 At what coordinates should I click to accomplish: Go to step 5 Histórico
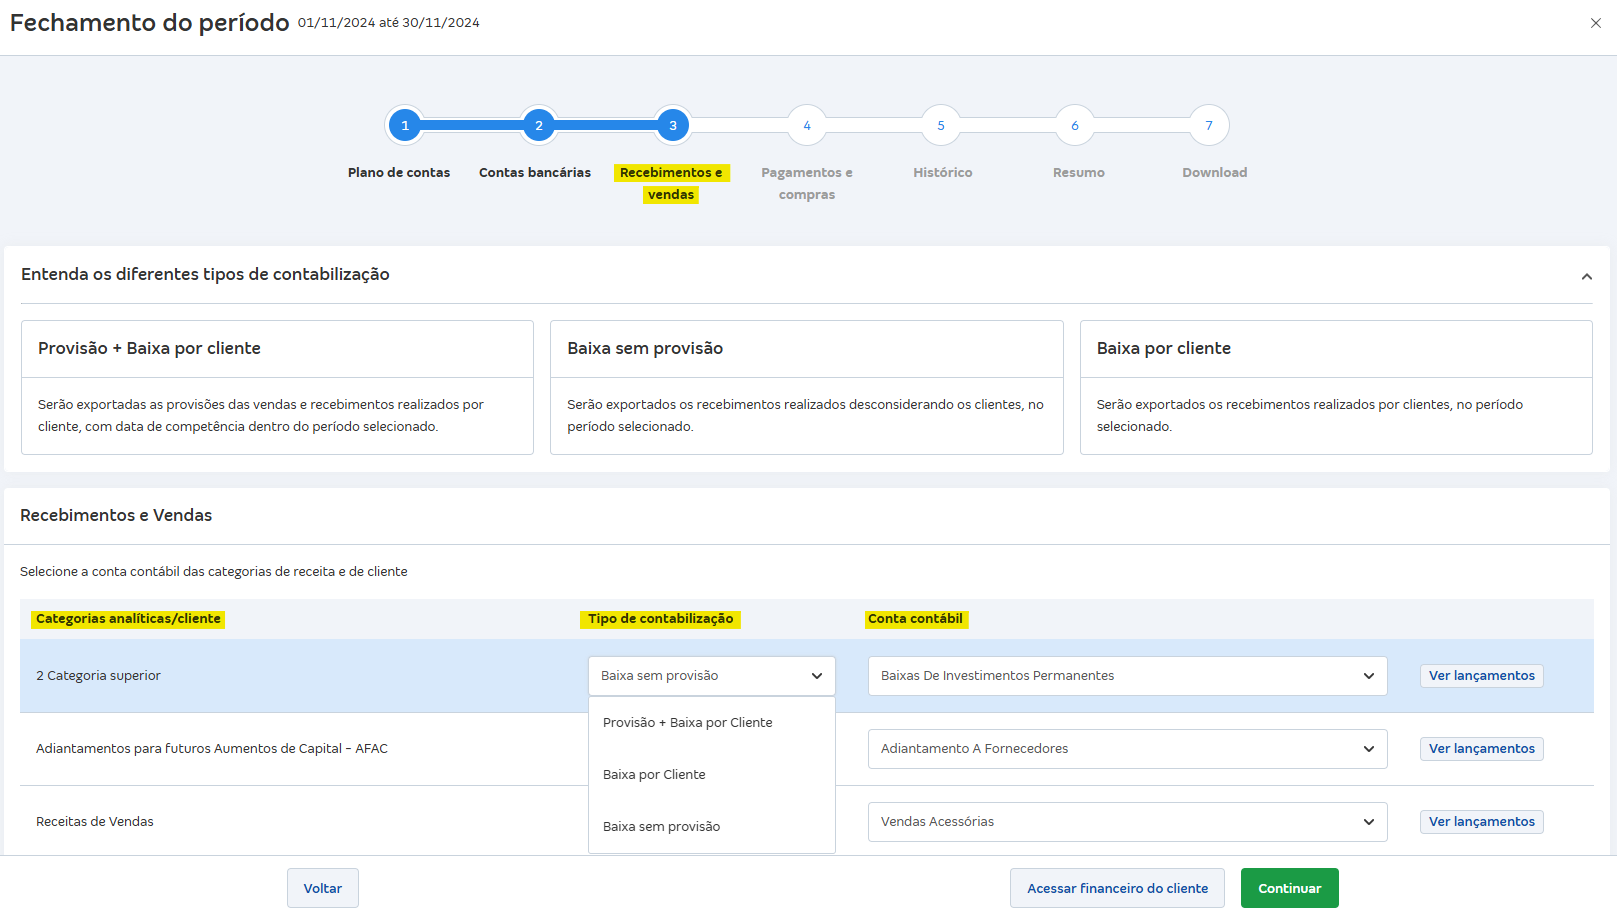941,125
